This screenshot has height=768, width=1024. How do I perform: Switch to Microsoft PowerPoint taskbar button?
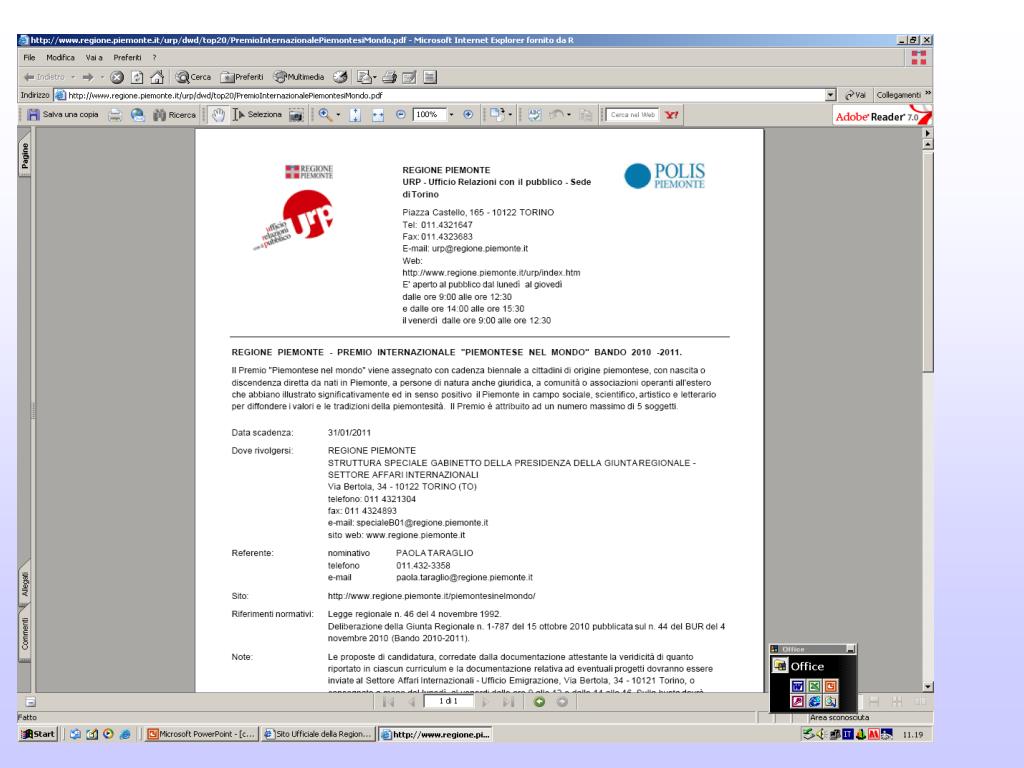[201, 734]
